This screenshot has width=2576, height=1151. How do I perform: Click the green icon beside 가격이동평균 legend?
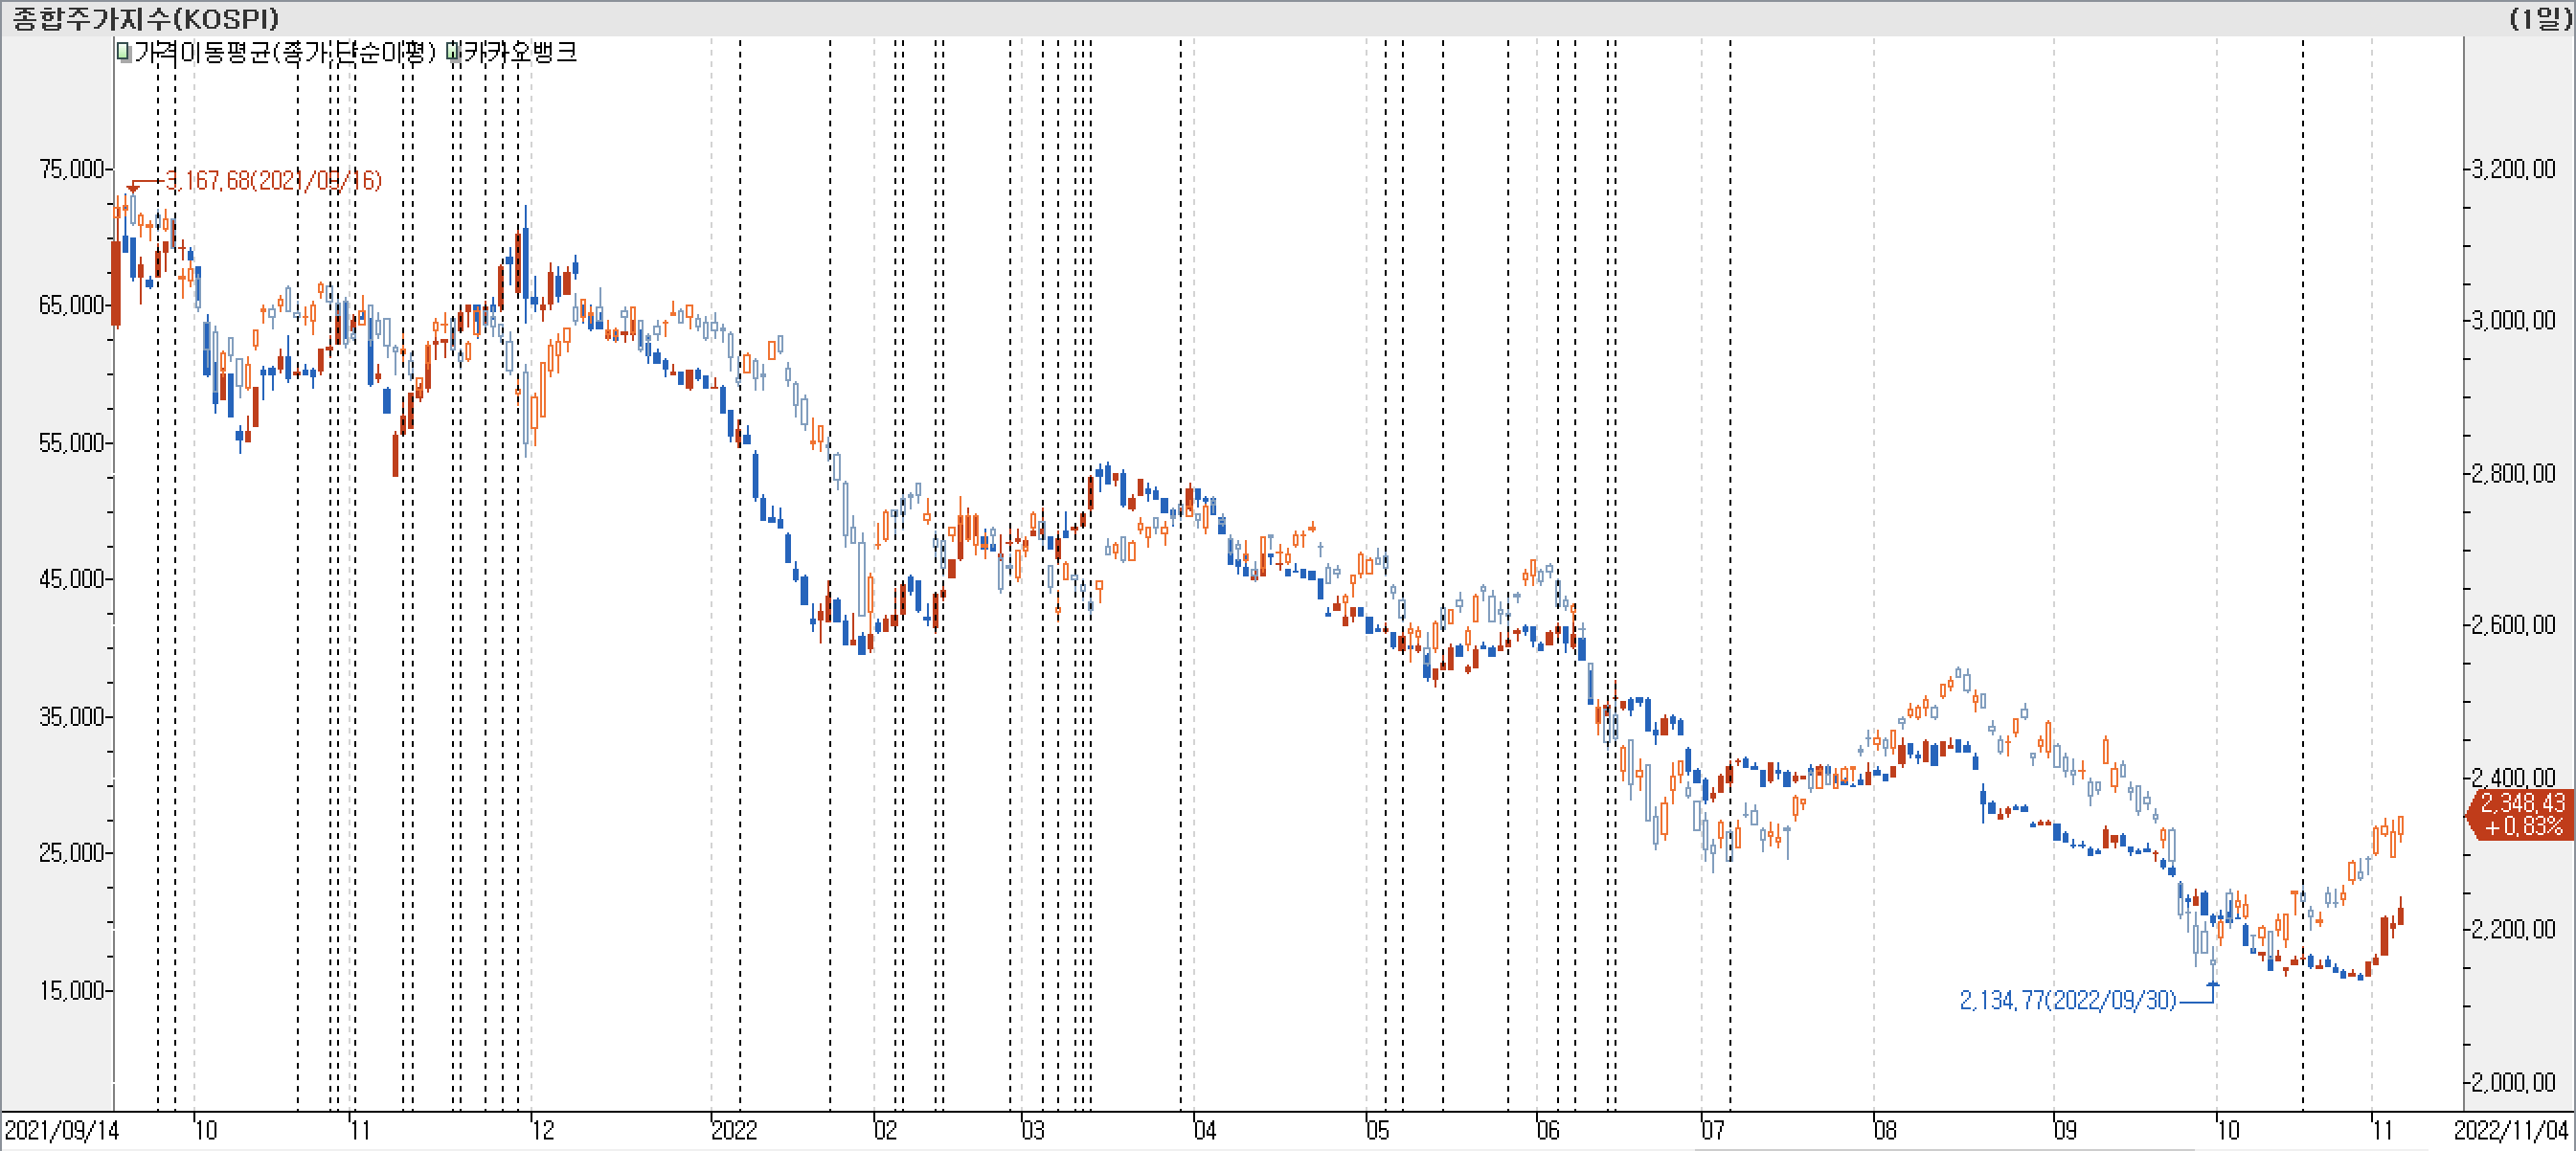(123, 51)
